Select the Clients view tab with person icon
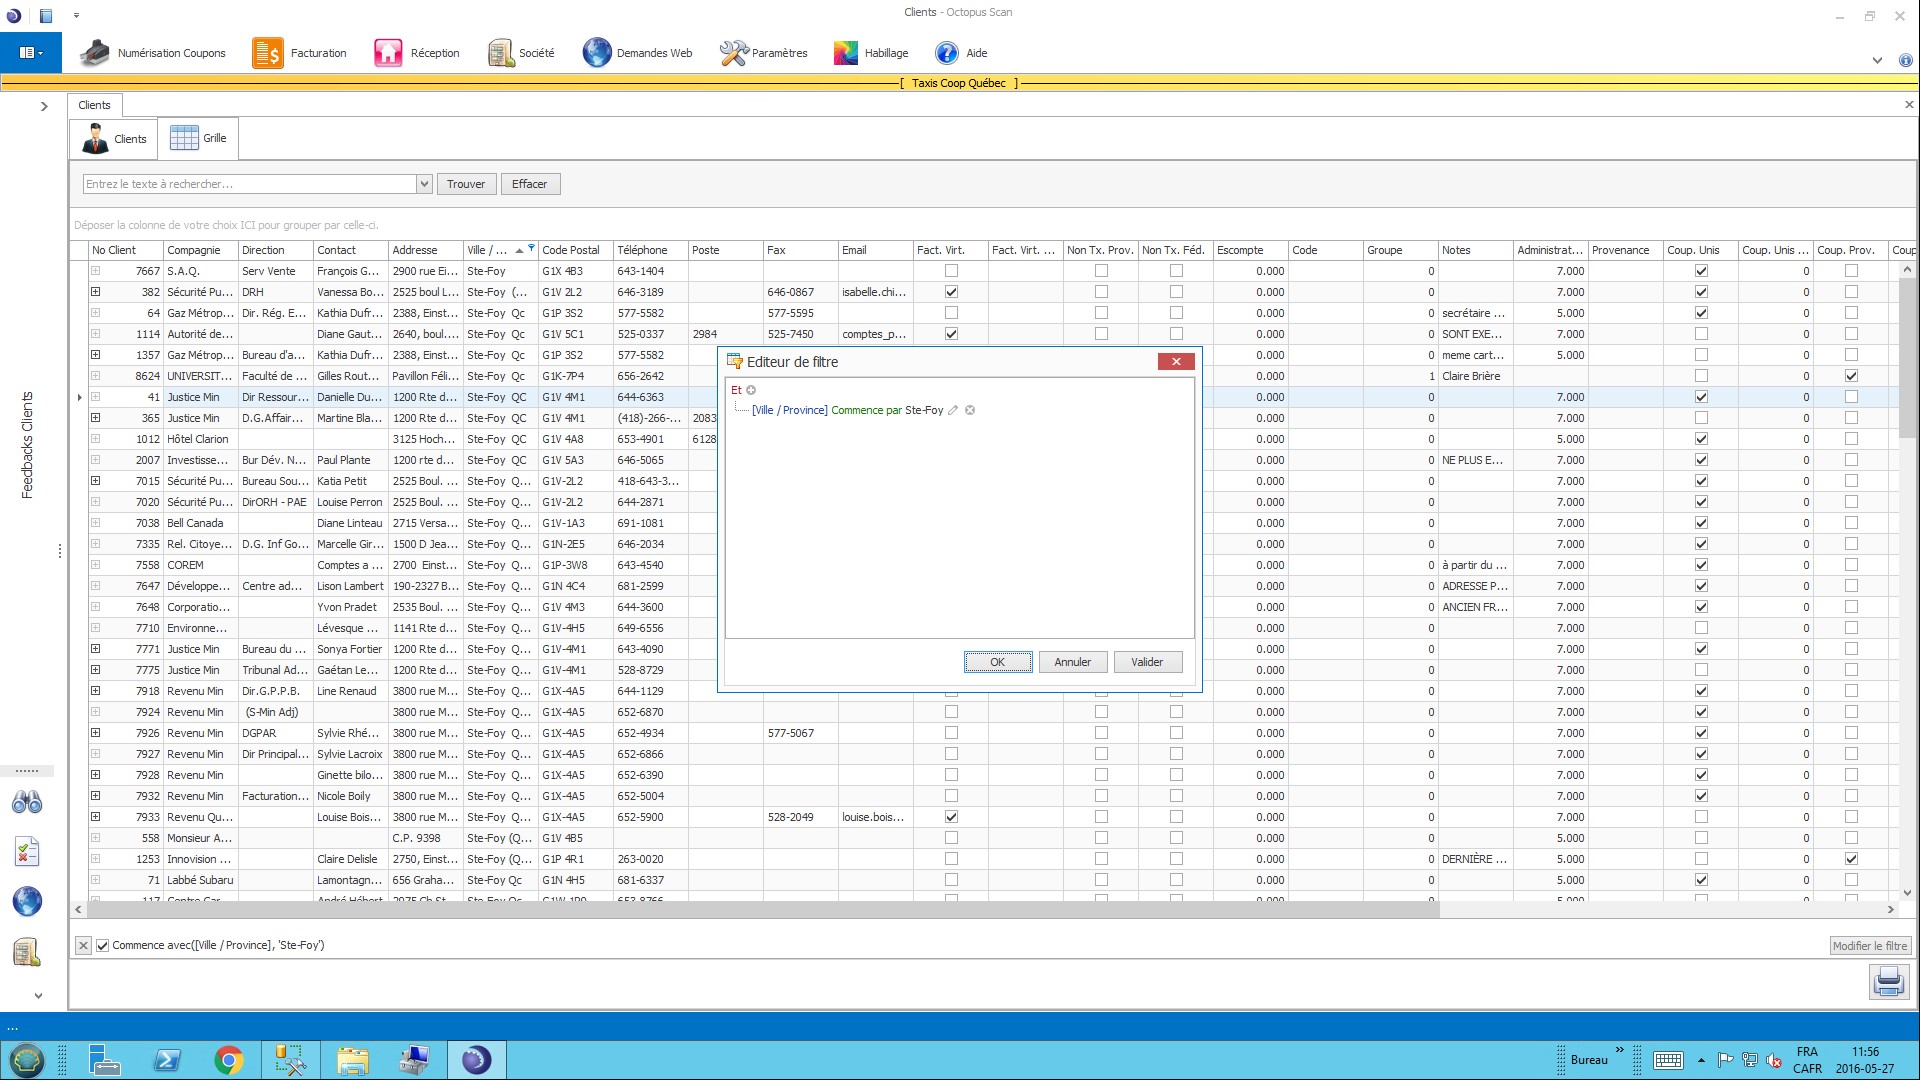1920x1080 pixels. pyautogui.click(x=114, y=139)
